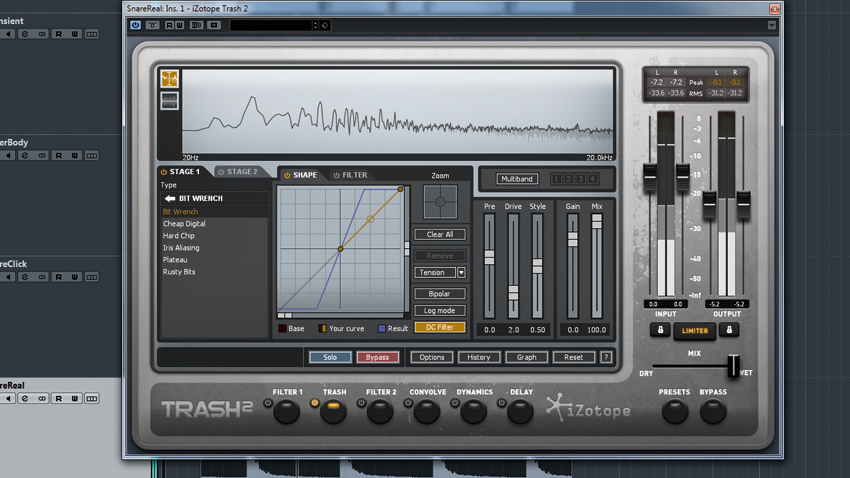Toggle the FILTER 2 module power button
The image size is (850, 478).
(361, 403)
